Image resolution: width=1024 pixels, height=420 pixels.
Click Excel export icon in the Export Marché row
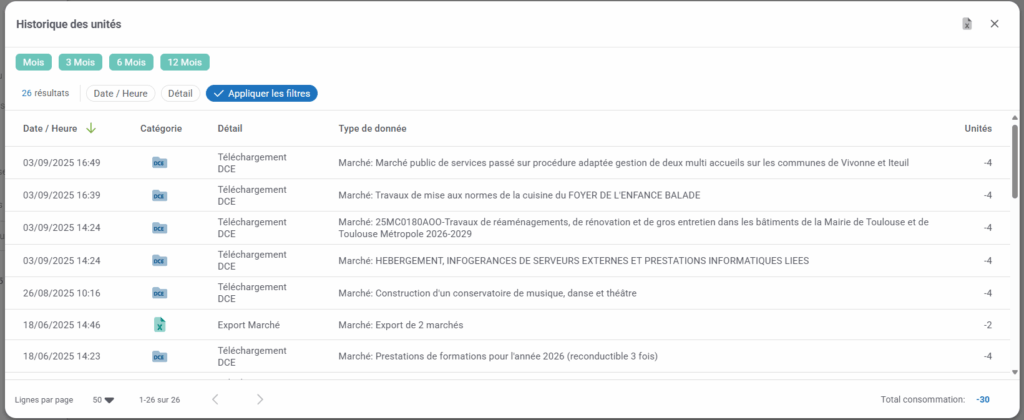159,324
